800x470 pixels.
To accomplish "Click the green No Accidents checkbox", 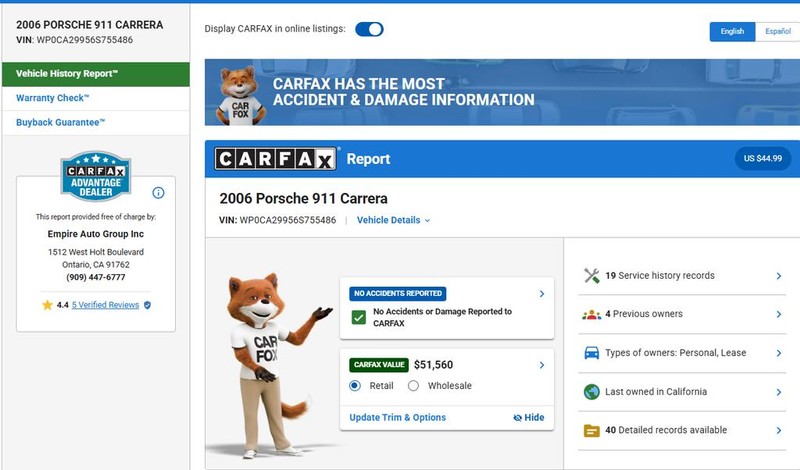I will click(x=358, y=318).
